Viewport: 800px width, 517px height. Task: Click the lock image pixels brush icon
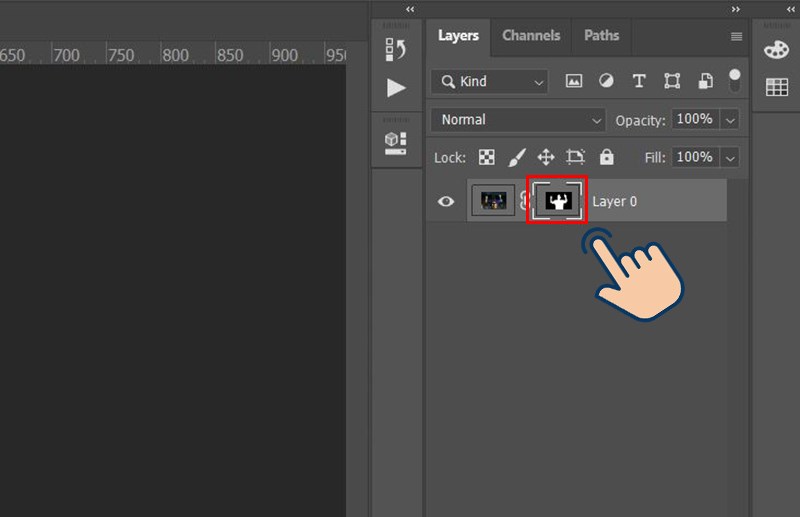point(517,157)
